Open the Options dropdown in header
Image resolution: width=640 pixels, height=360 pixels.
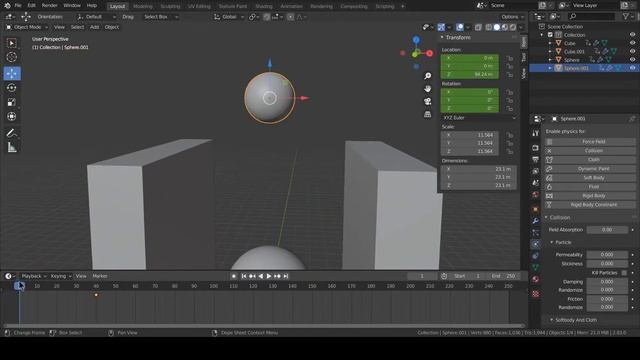(x=512, y=17)
